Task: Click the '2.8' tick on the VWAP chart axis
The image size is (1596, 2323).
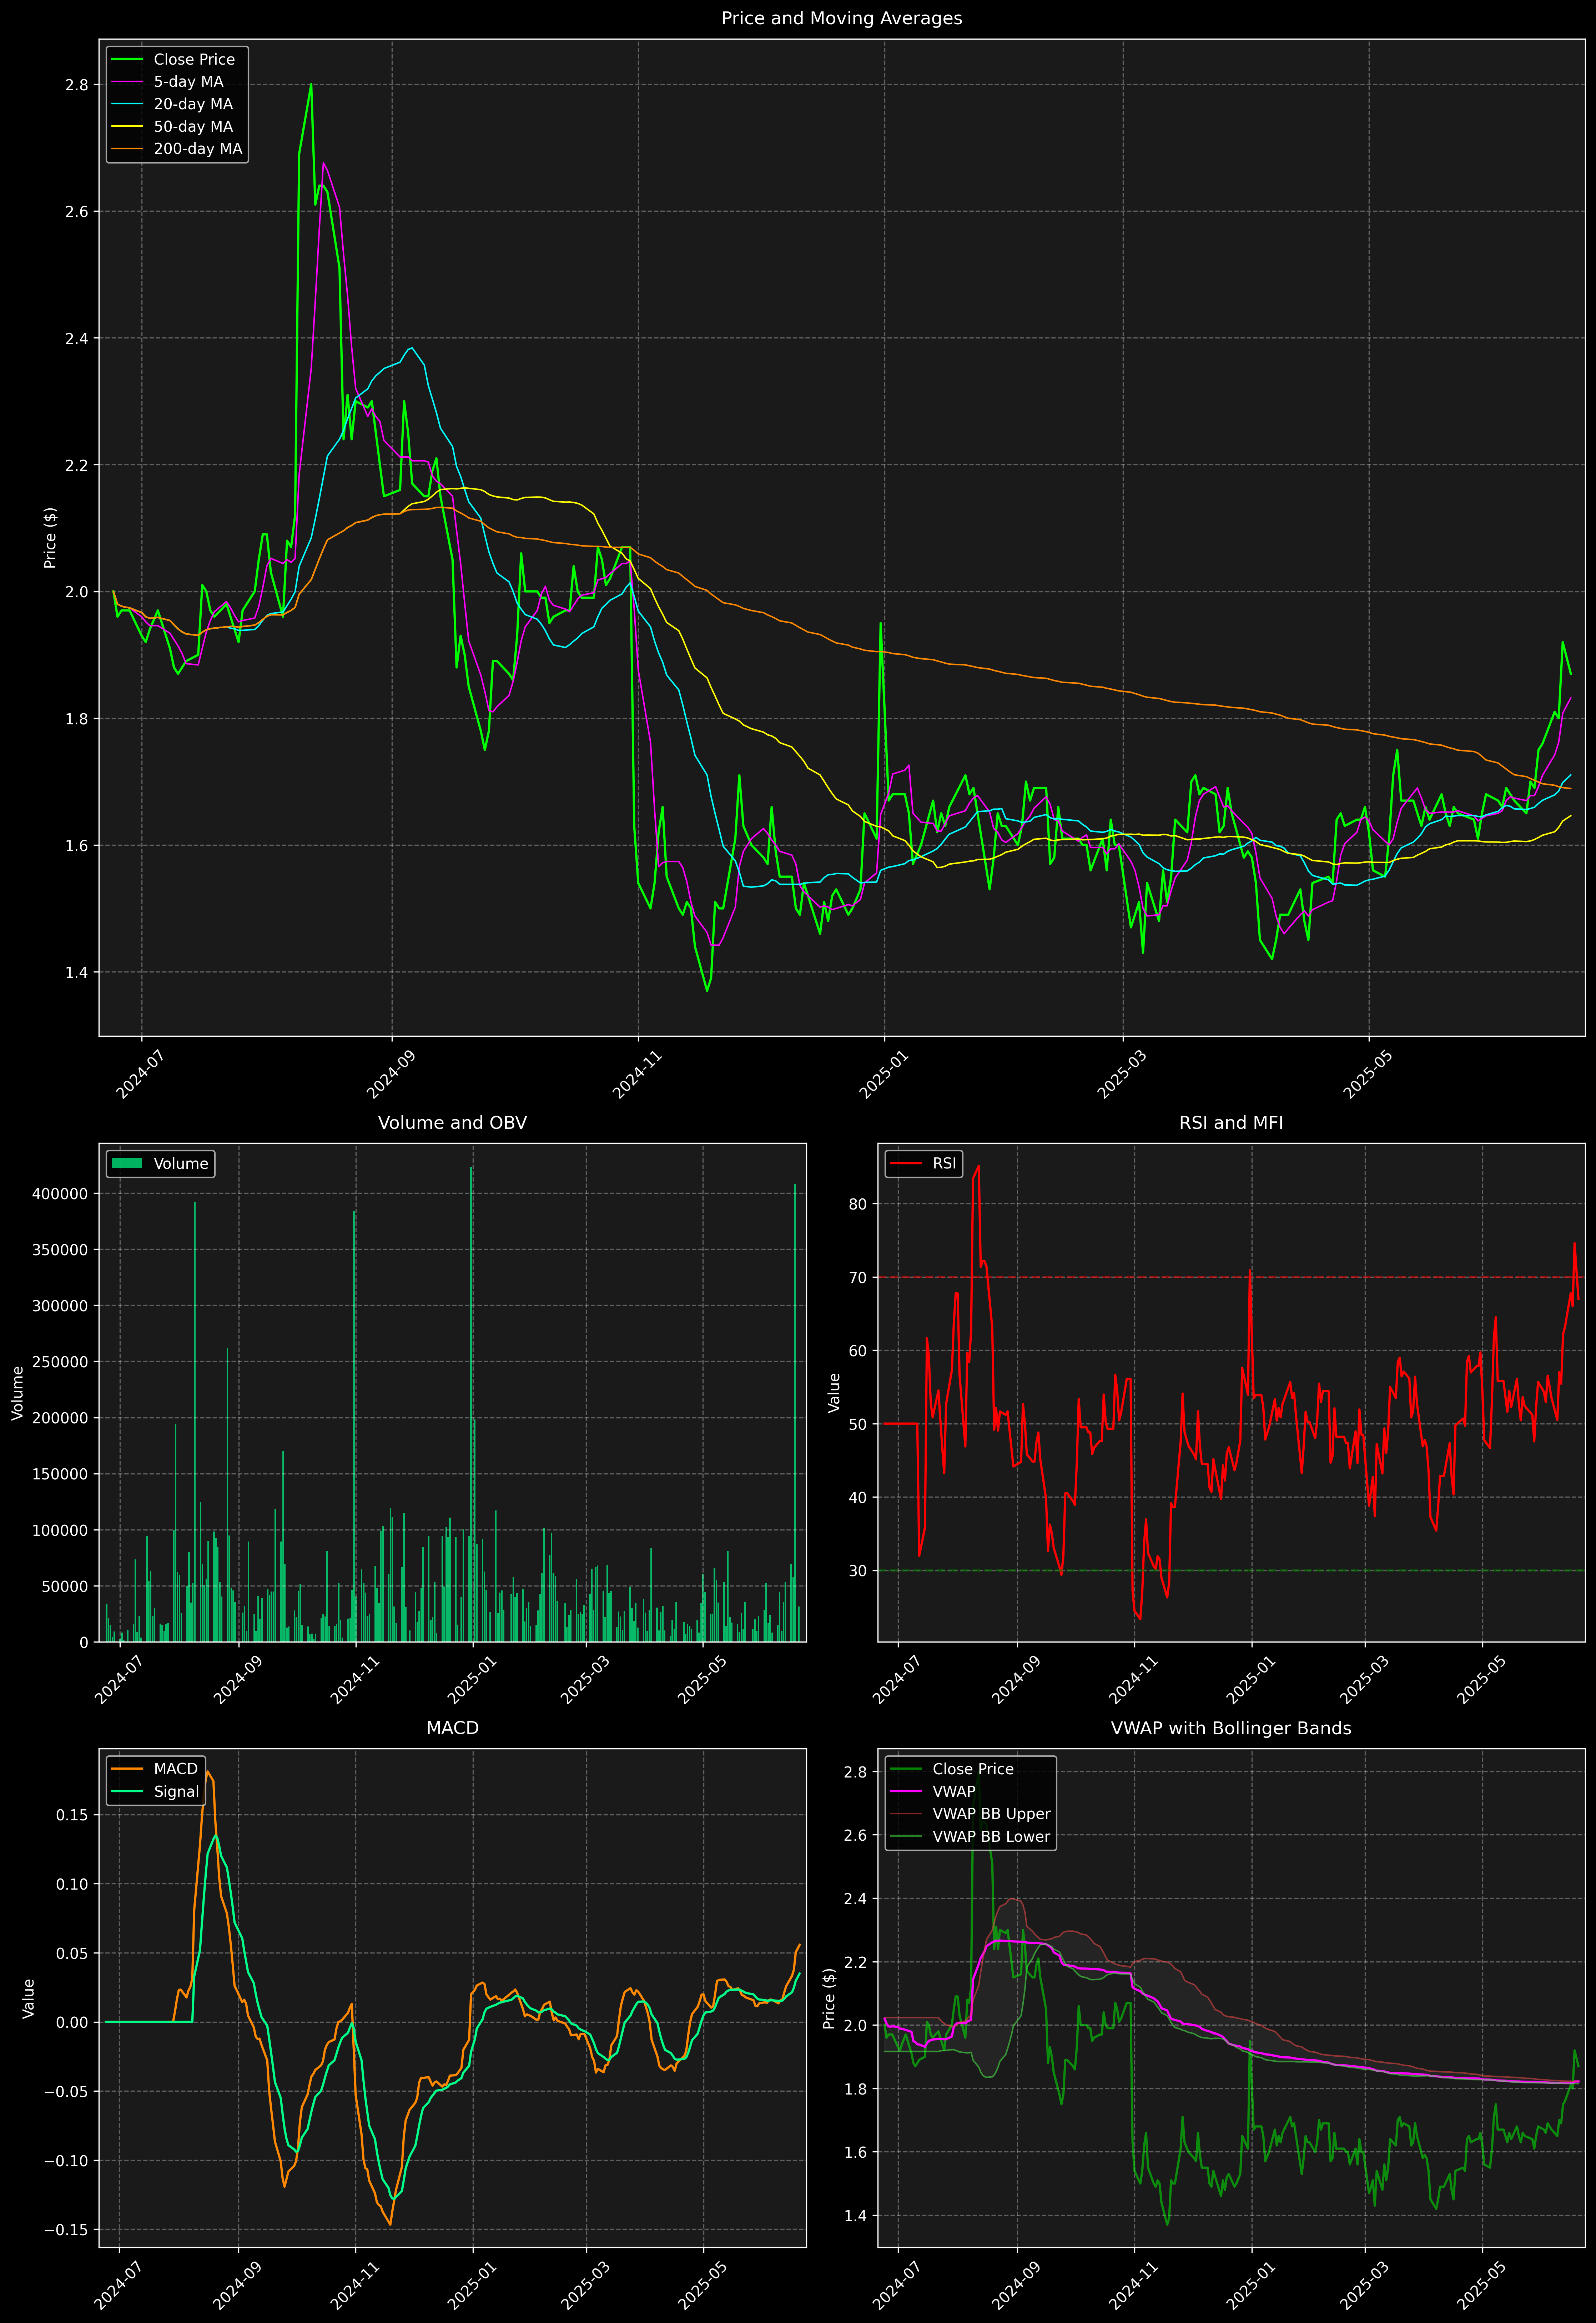Action: (855, 1772)
